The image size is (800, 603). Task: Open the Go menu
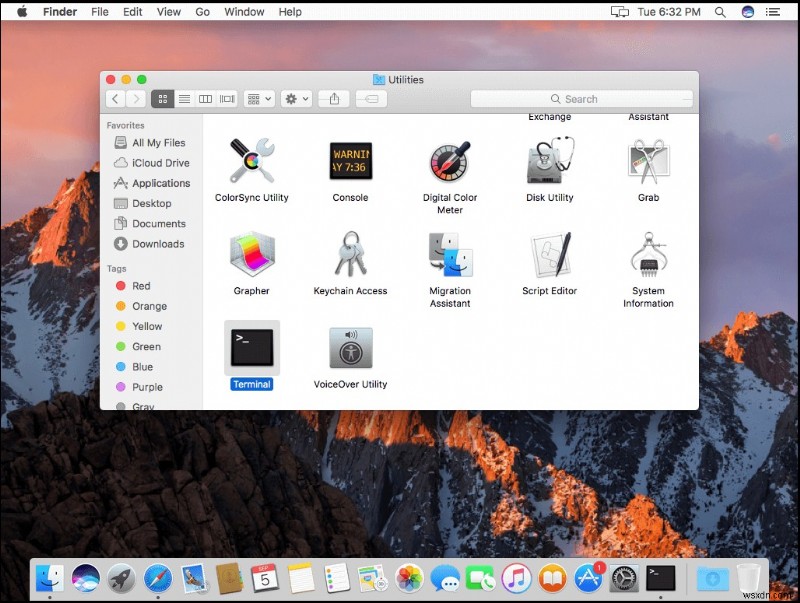[x=203, y=11]
